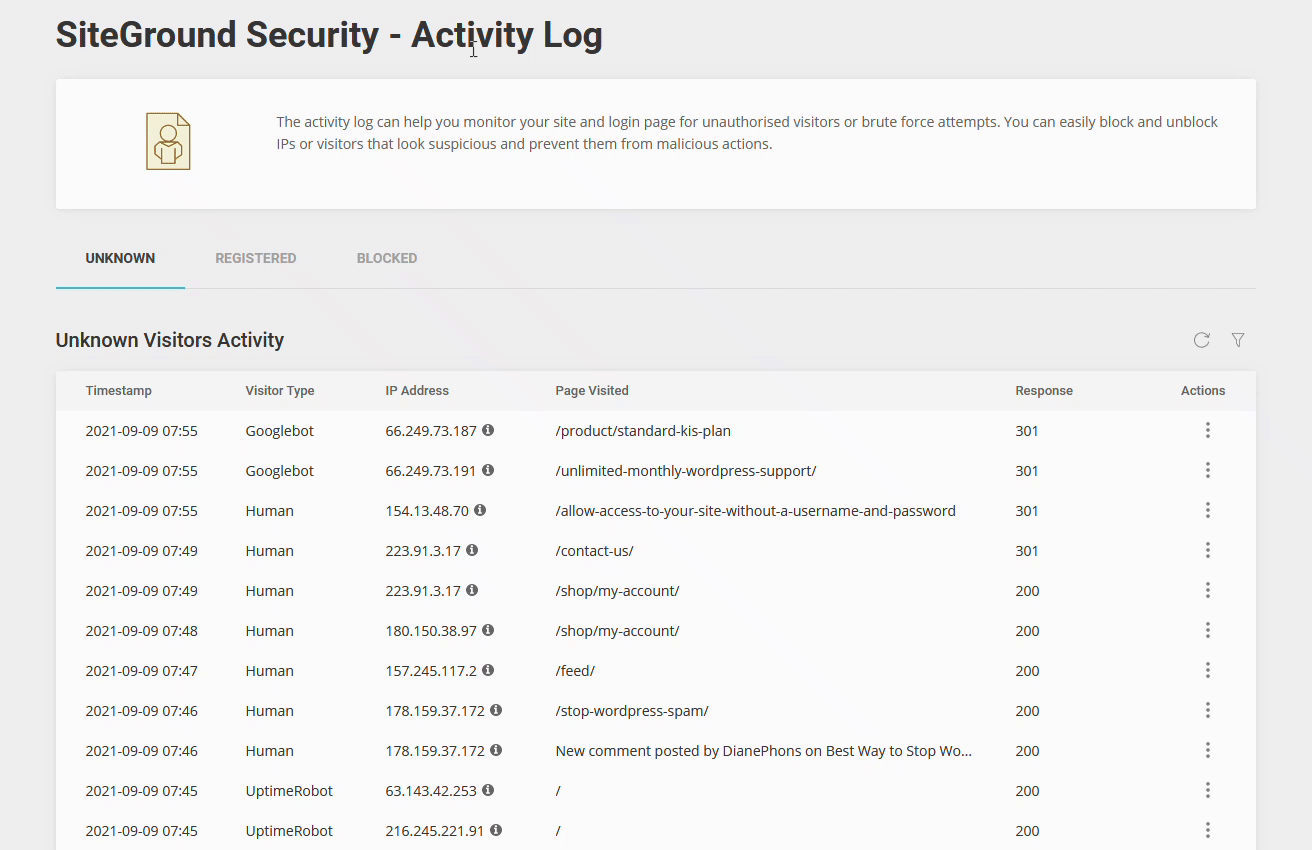Switch to the Blocked tab
Viewport: 1312px width, 850px height.
387,258
